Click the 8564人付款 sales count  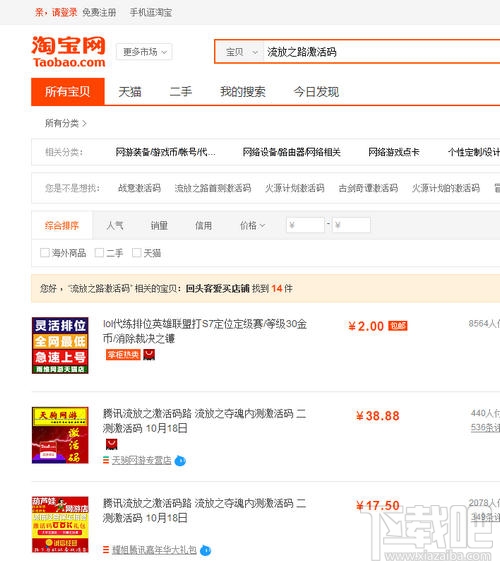[x=484, y=324]
